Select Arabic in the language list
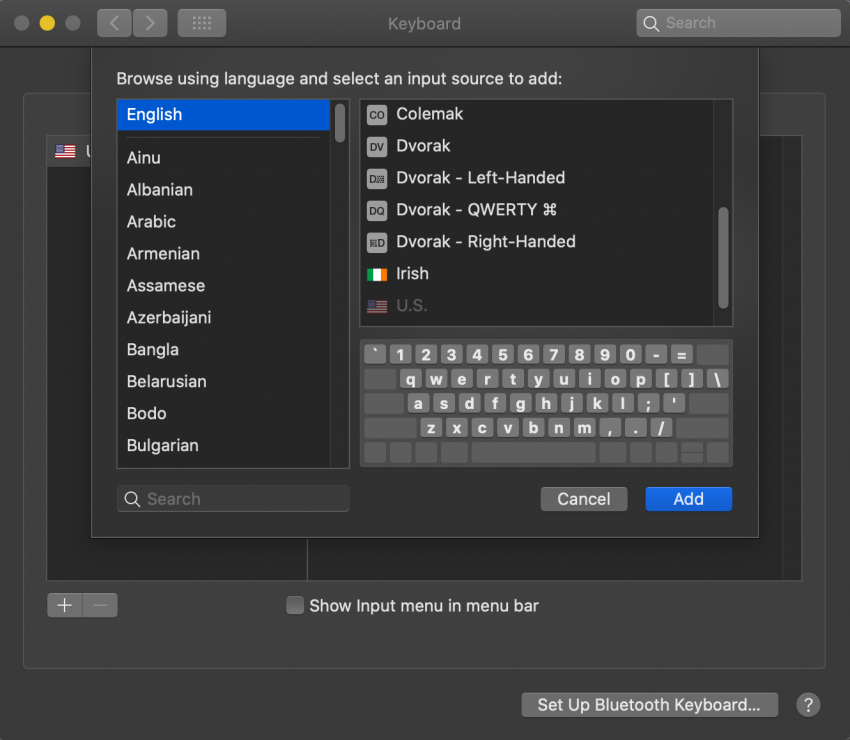 coord(152,221)
